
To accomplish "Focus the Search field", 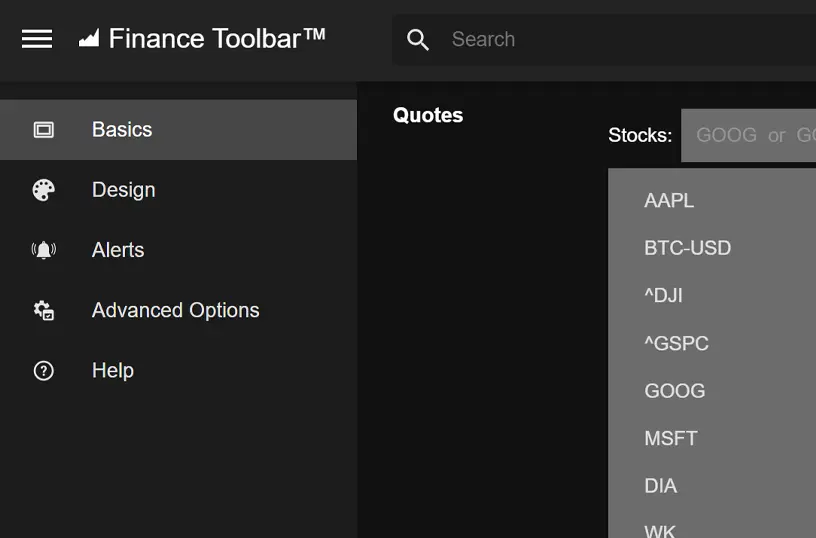I will [x=604, y=40].
